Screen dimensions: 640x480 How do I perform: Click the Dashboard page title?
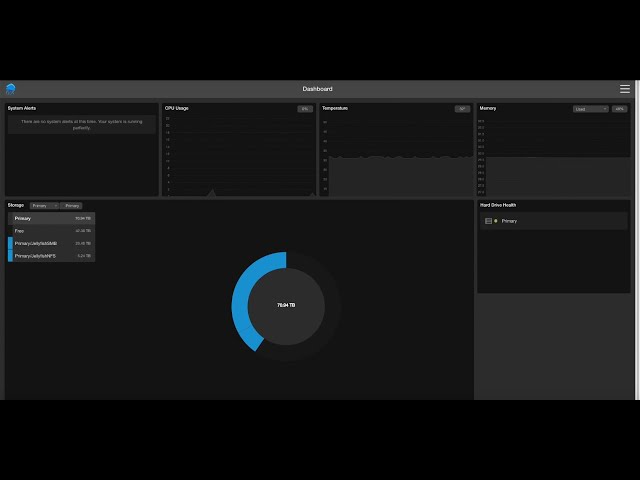(x=318, y=89)
